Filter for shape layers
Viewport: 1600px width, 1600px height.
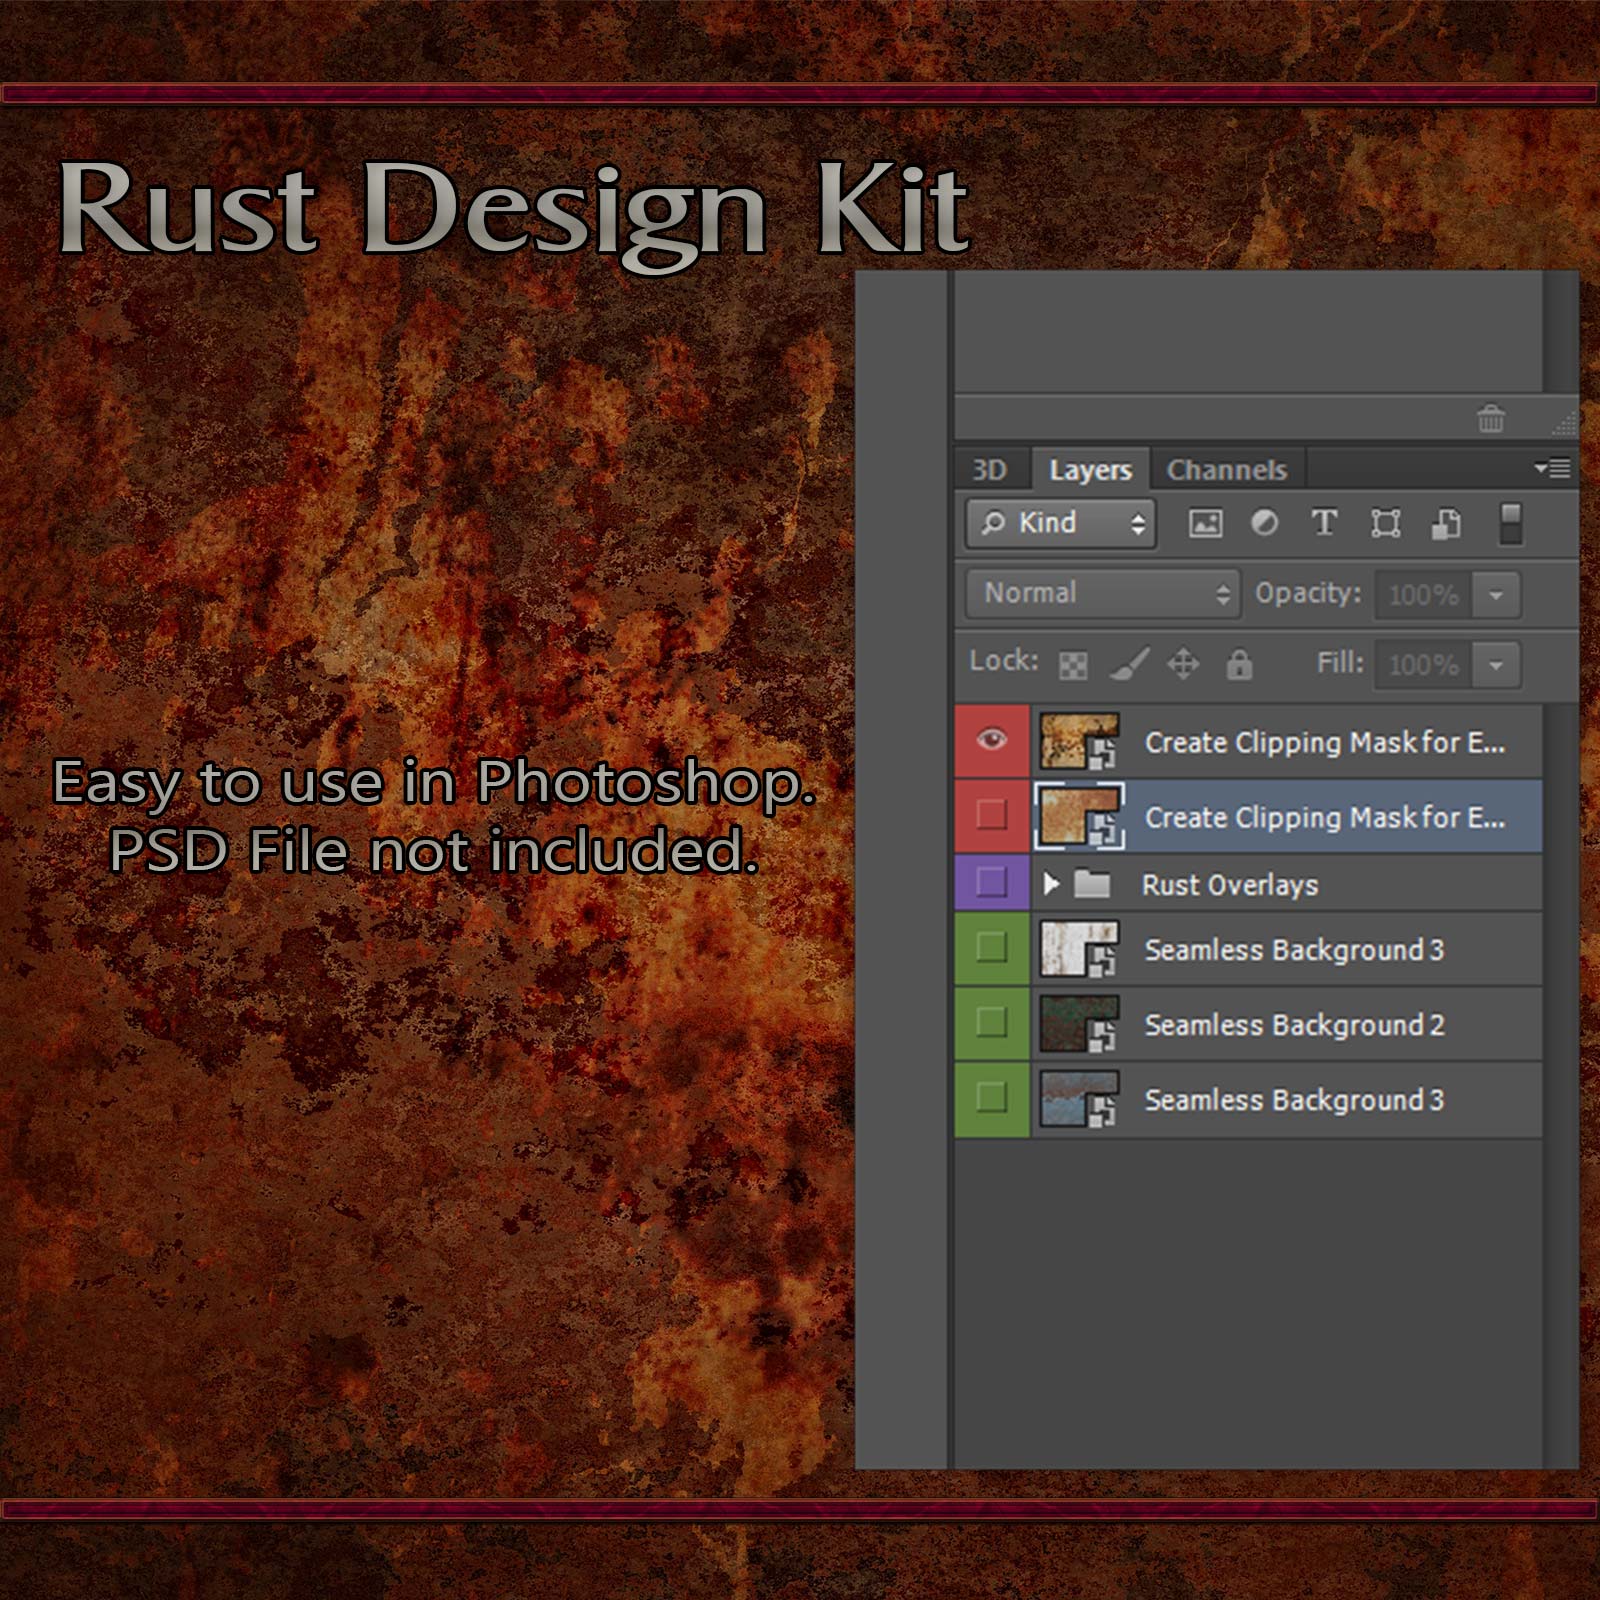(x=1385, y=523)
